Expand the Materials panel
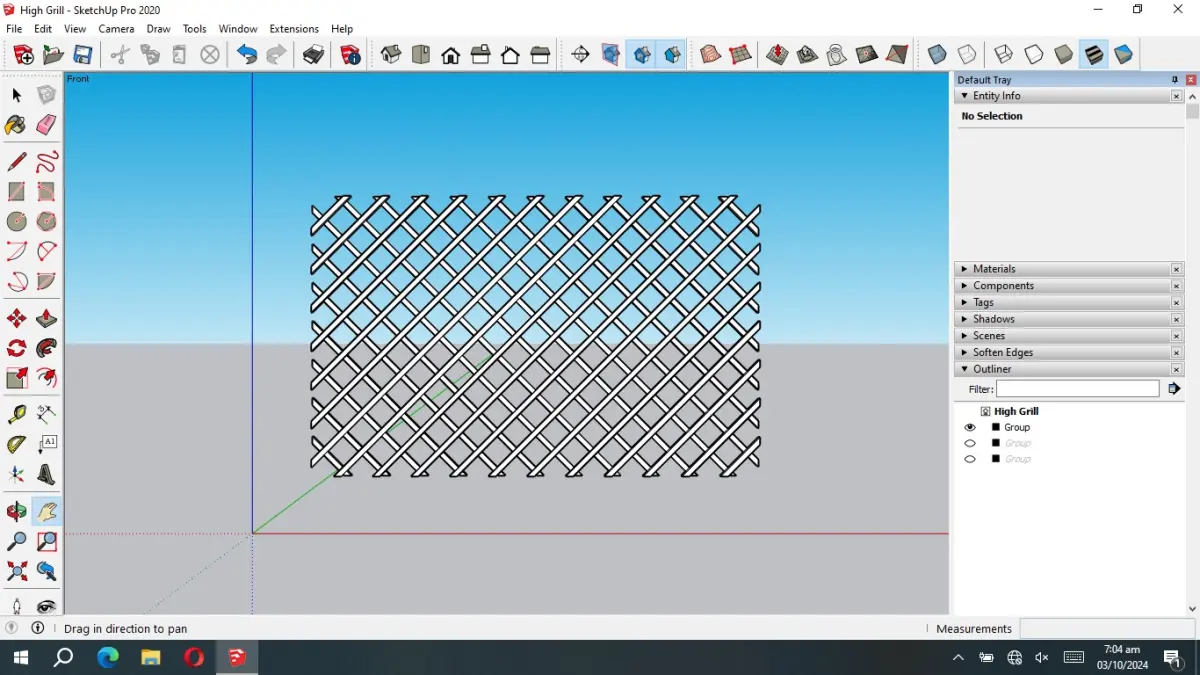1200x675 pixels. [x=964, y=269]
